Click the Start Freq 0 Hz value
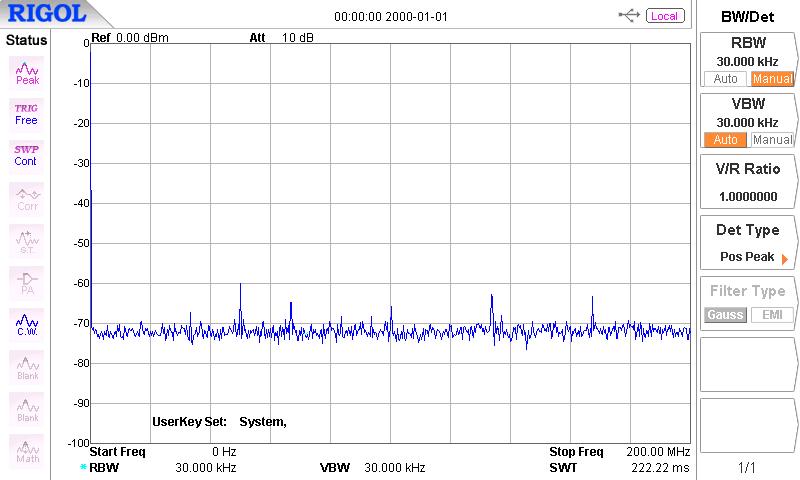Screen dimensions: 800x480 tap(223, 451)
